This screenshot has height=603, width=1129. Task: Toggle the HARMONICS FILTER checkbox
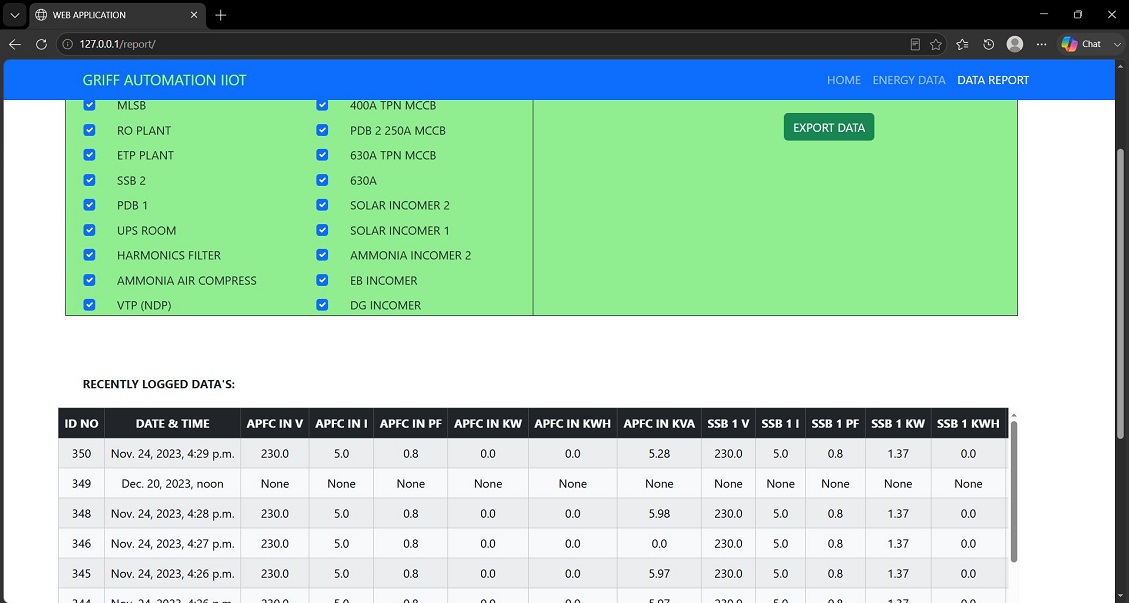(x=89, y=255)
